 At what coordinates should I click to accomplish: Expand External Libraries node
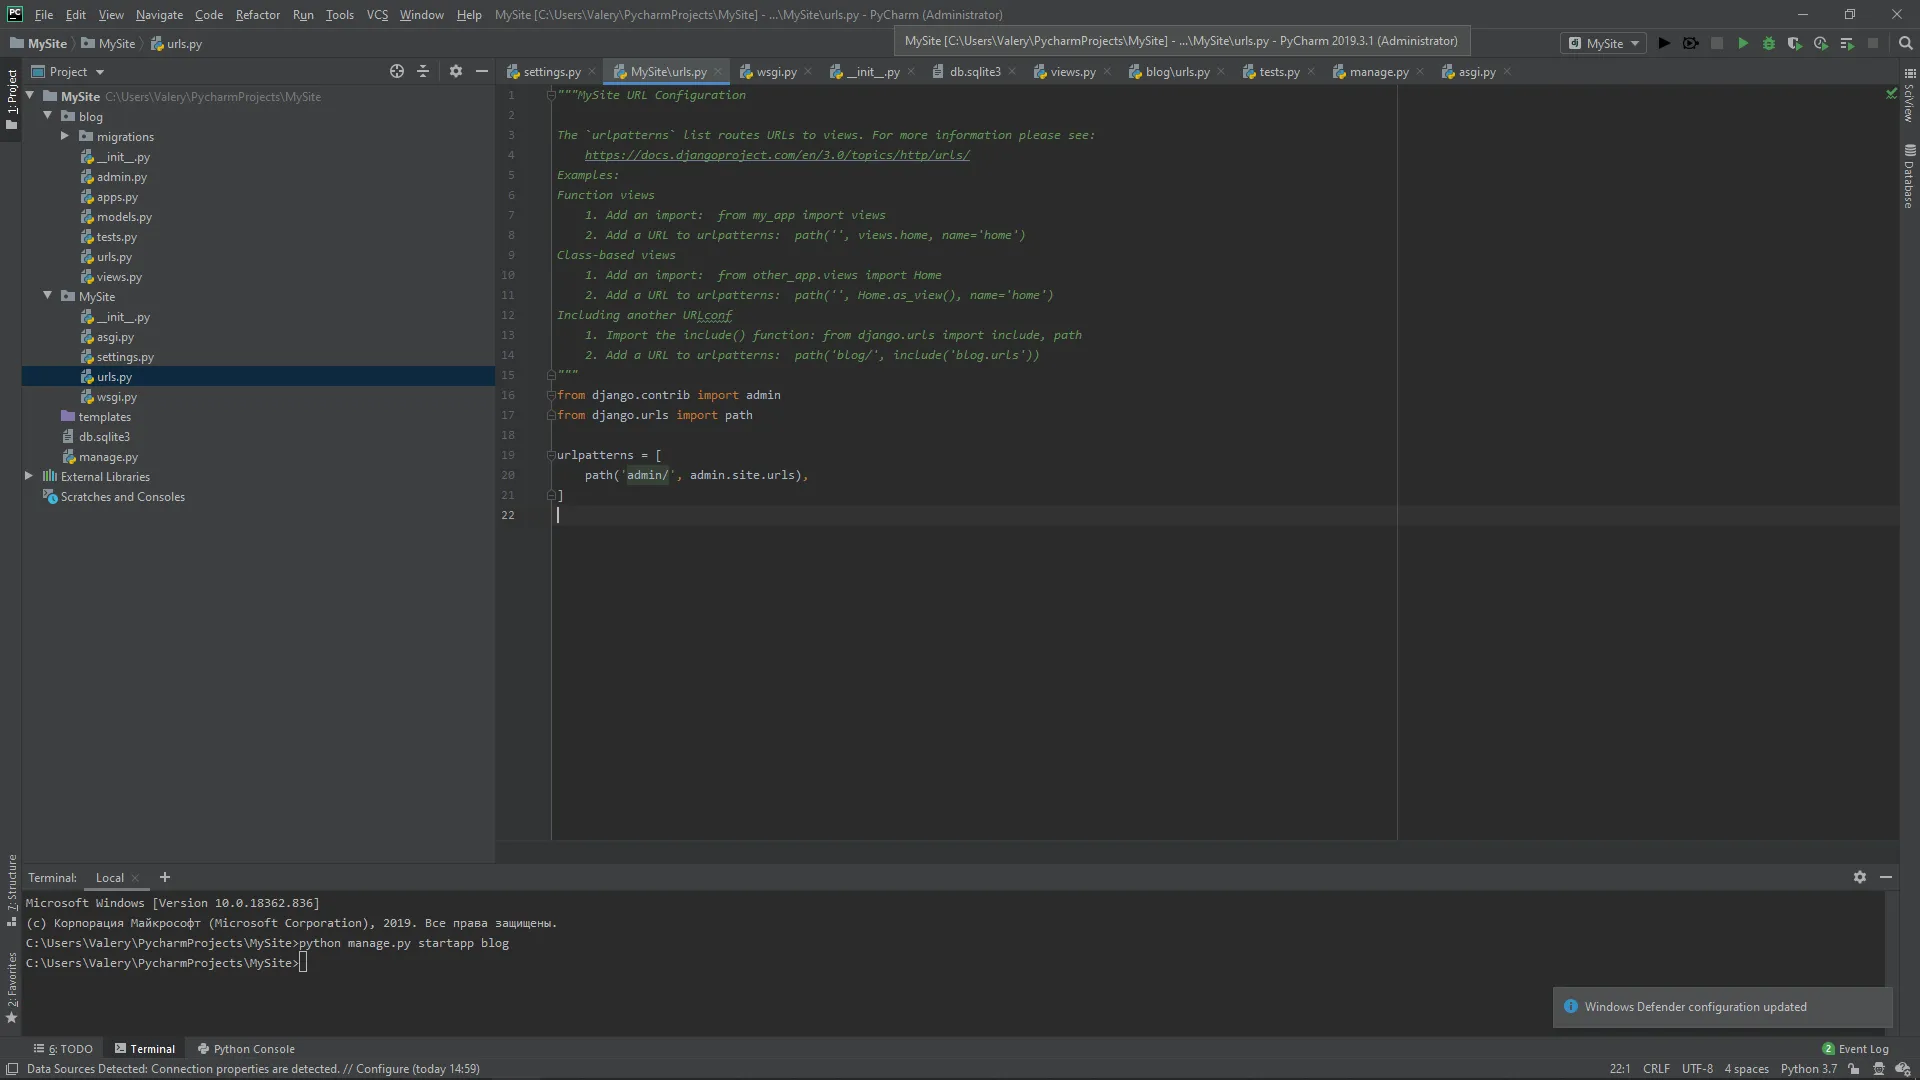pyautogui.click(x=29, y=476)
